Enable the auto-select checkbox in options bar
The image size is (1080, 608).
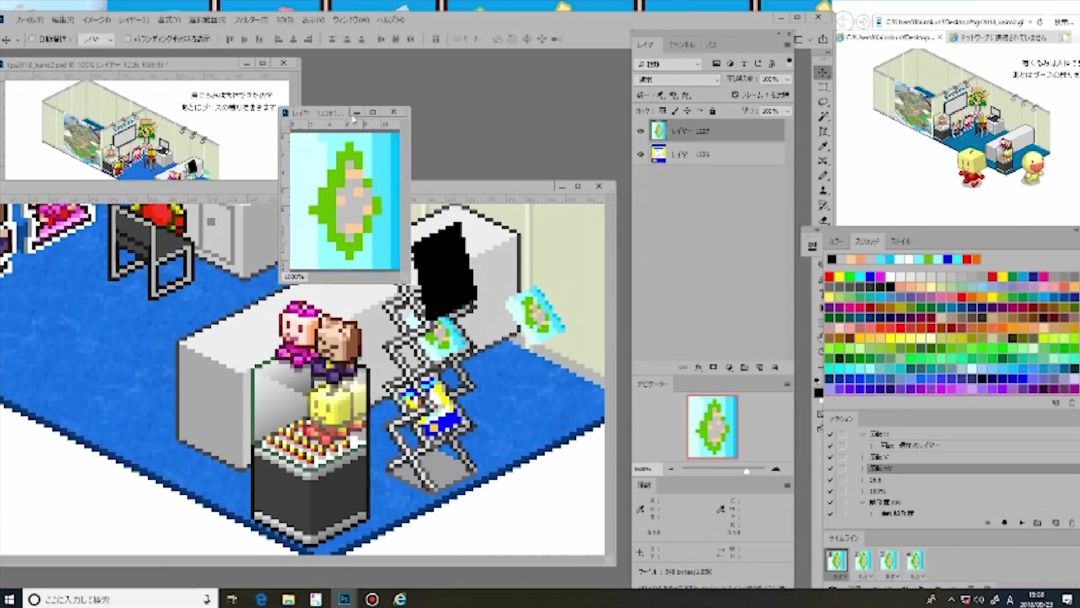coord(32,39)
